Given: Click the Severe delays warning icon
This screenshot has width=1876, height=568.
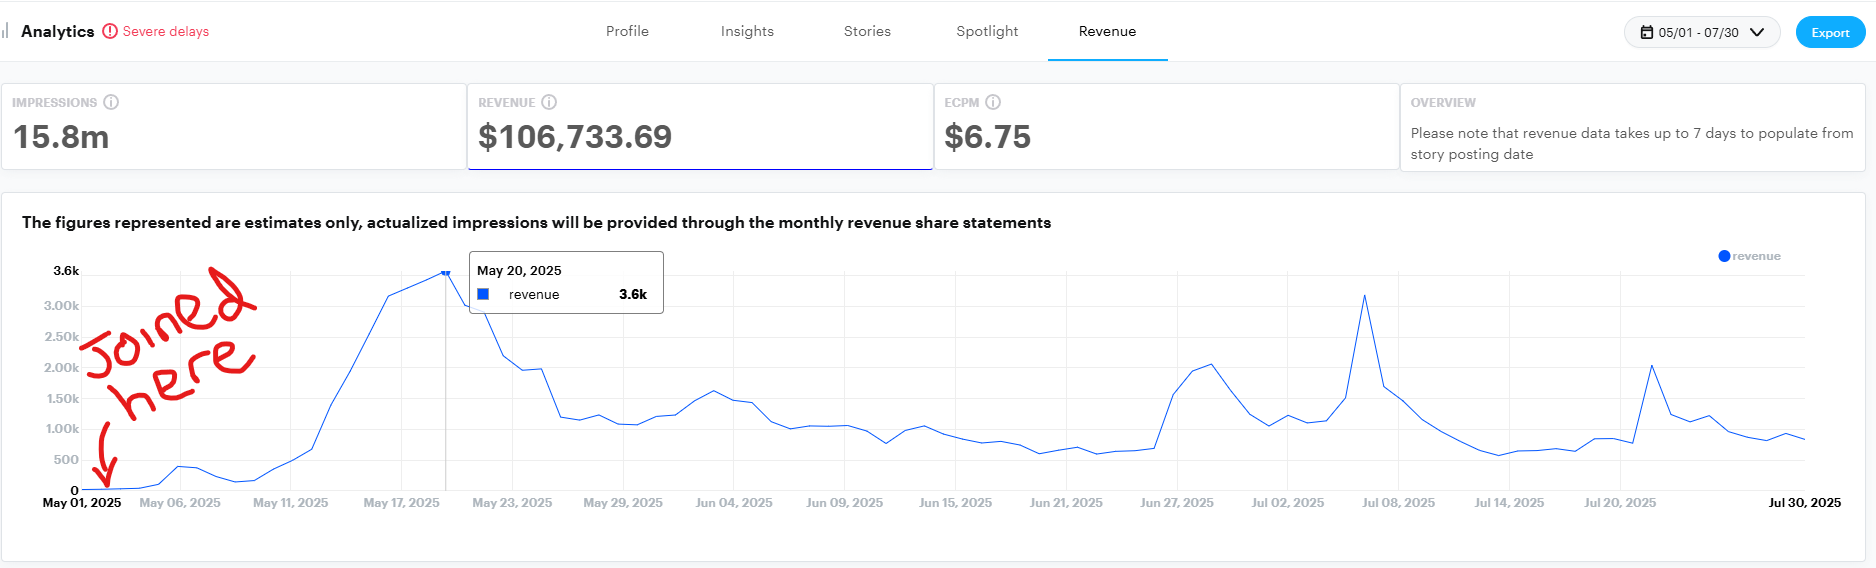Looking at the screenshot, I should 110,31.
